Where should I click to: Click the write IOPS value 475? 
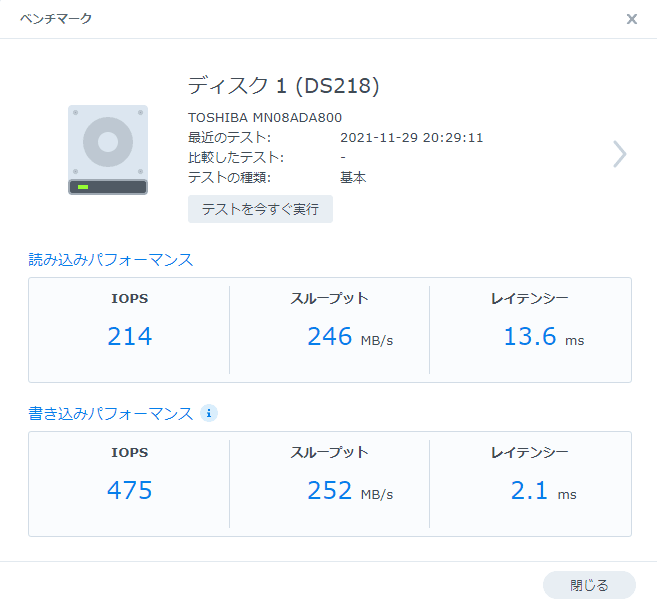[x=129, y=491]
